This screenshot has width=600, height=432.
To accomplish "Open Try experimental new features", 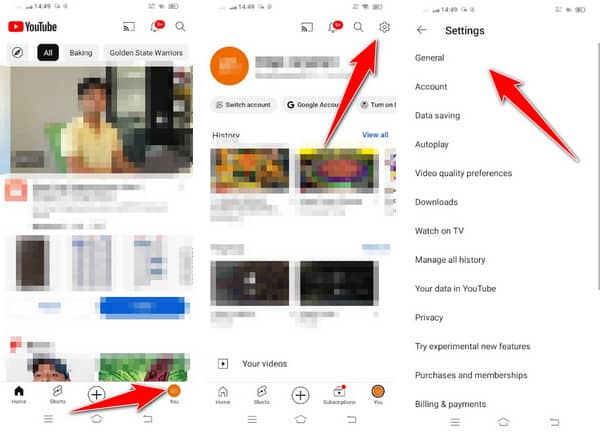I will (473, 346).
